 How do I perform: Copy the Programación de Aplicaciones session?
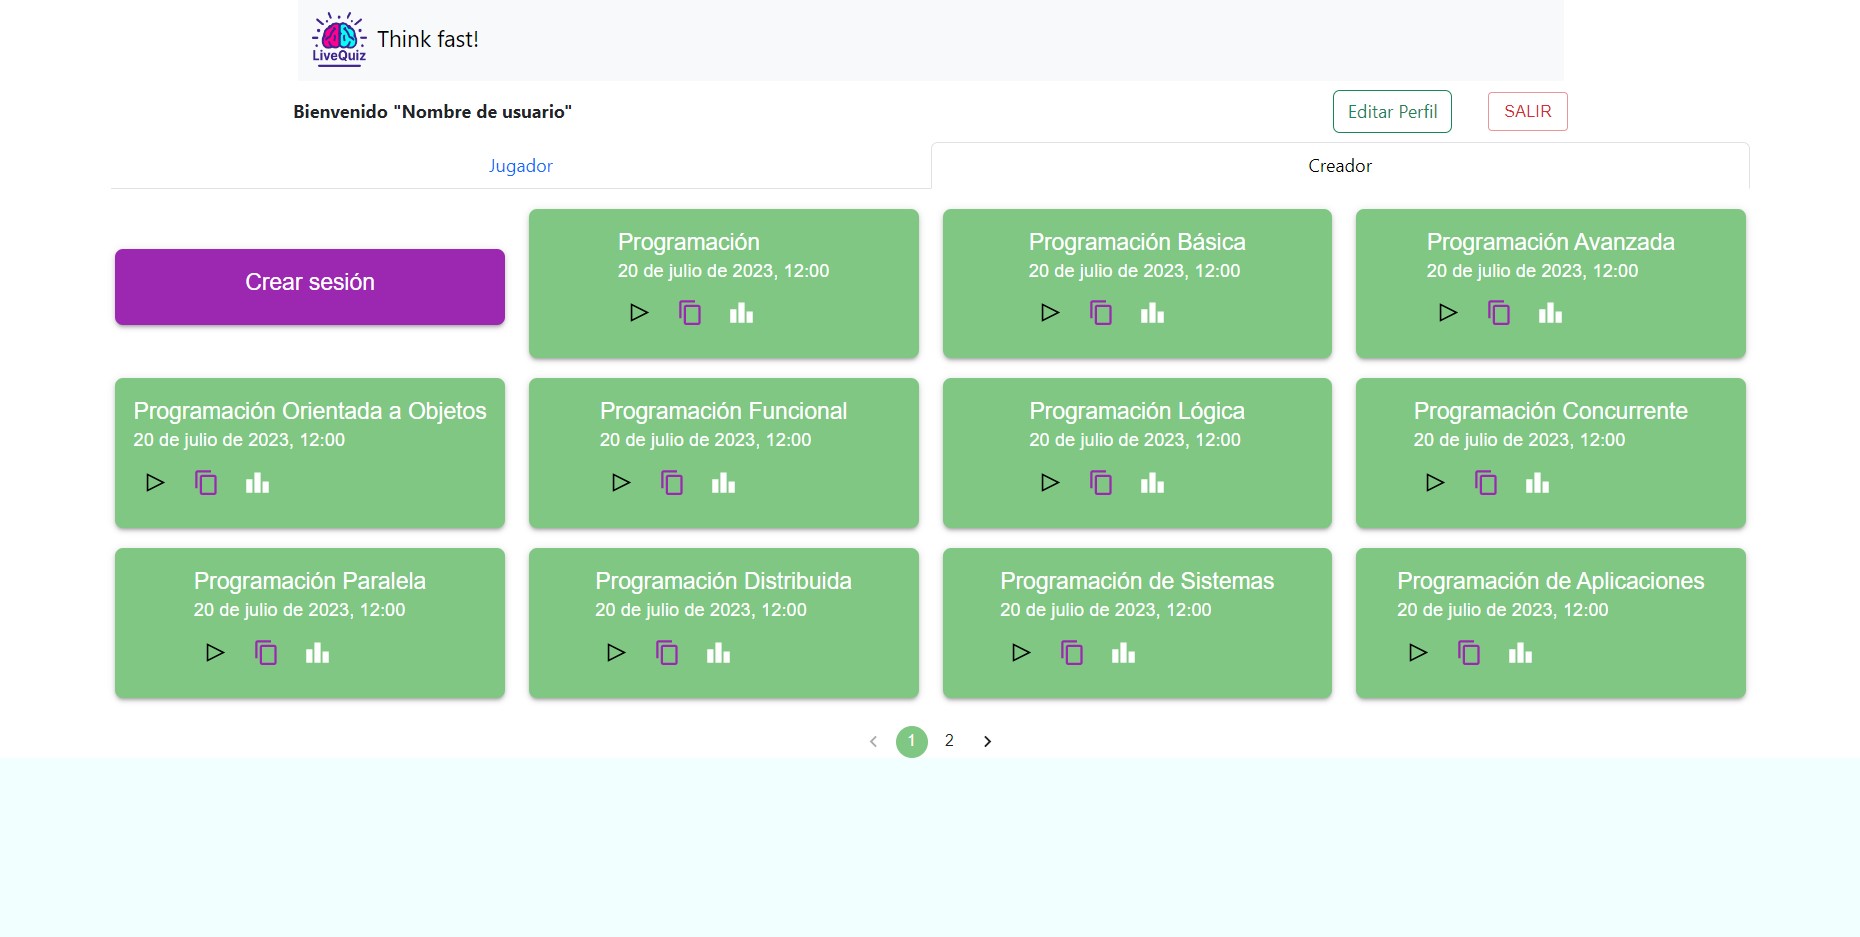pos(1469,653)
